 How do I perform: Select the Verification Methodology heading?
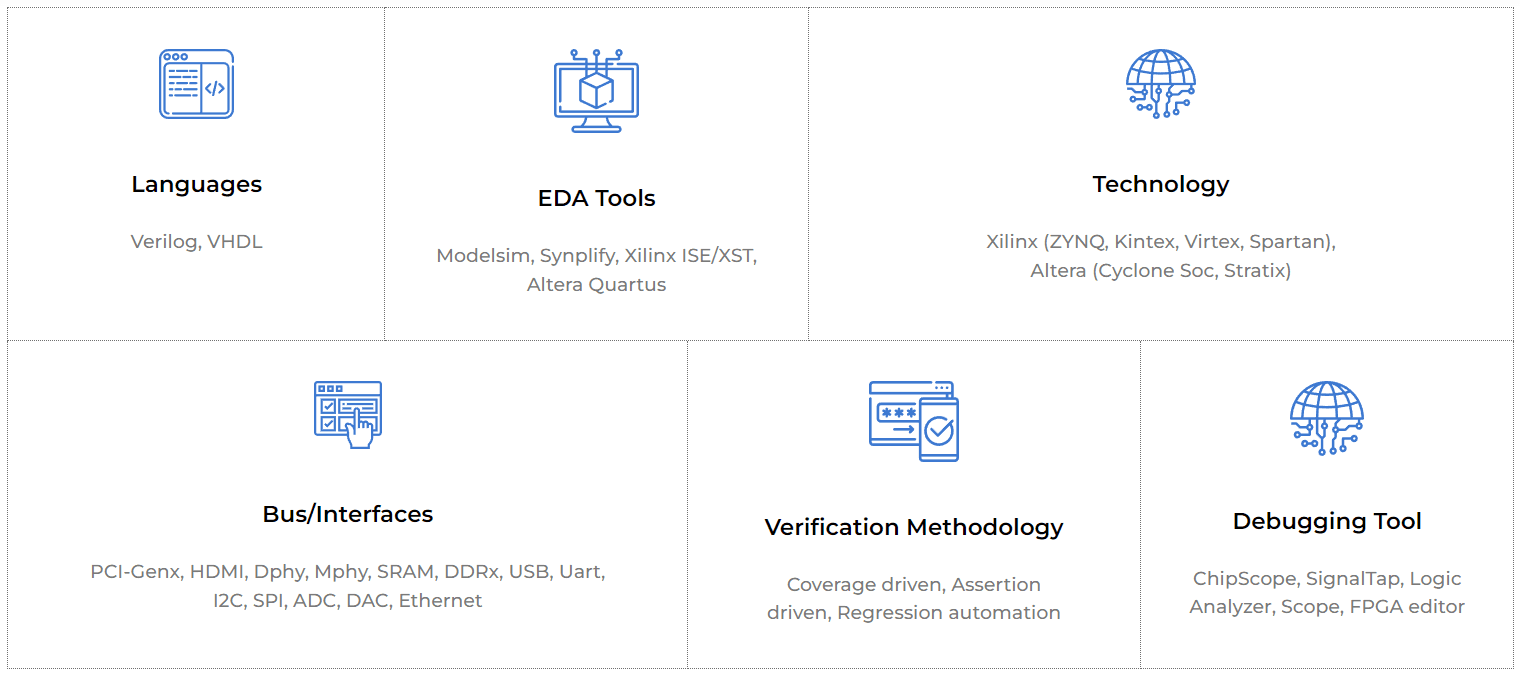click(x=914, y=527)
